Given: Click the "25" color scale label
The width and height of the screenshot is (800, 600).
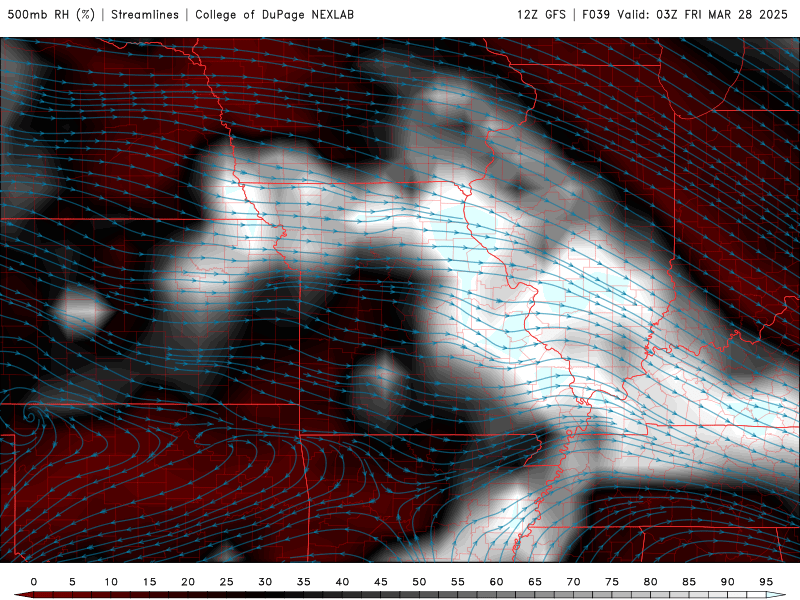Looking at the screenshot, I should 226,582.
